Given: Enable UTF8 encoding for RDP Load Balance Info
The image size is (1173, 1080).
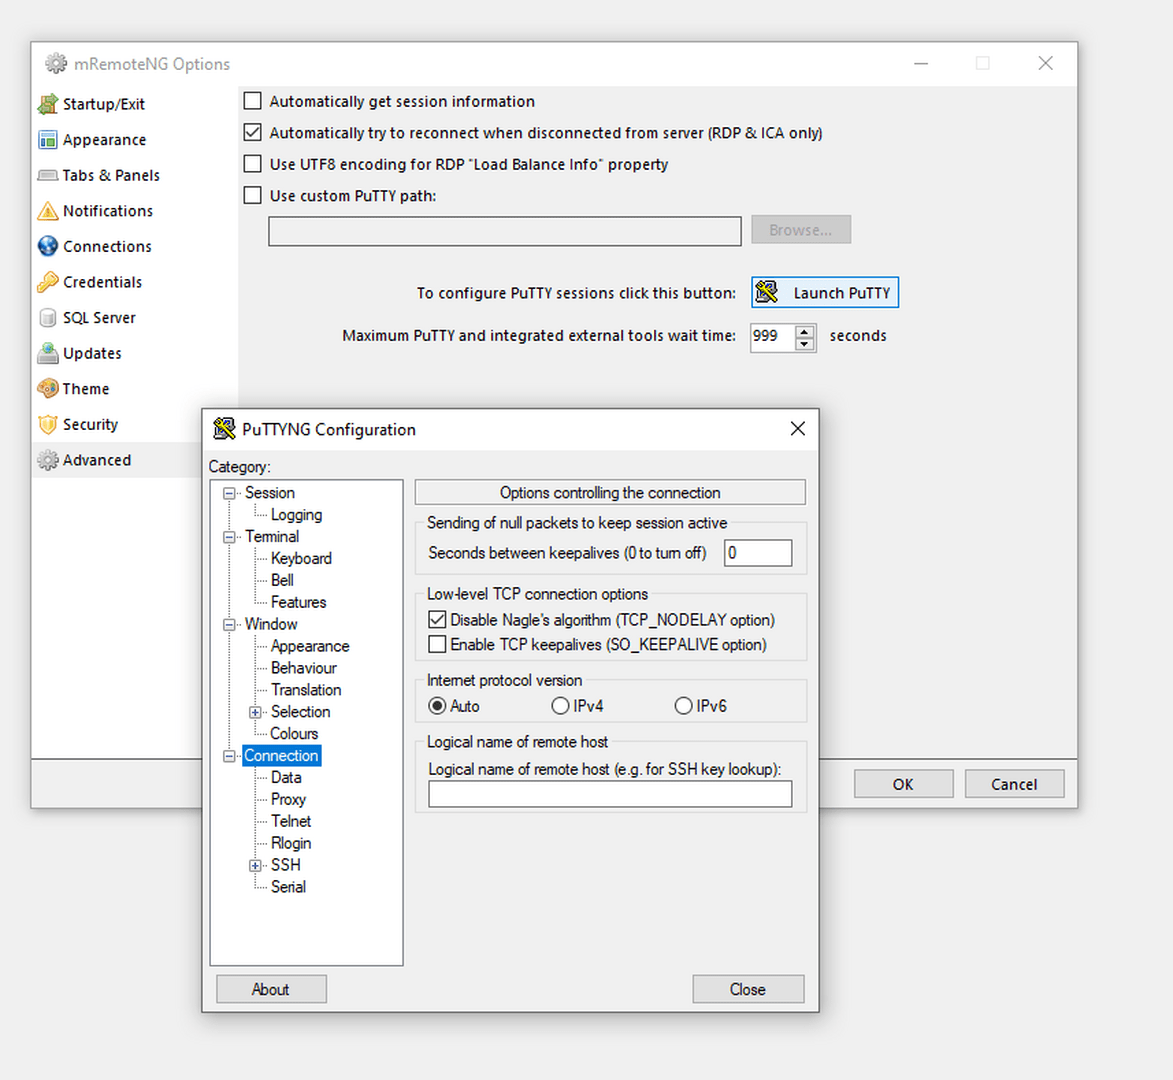Looking at the screenshot, I should click(x=253, y=164).
